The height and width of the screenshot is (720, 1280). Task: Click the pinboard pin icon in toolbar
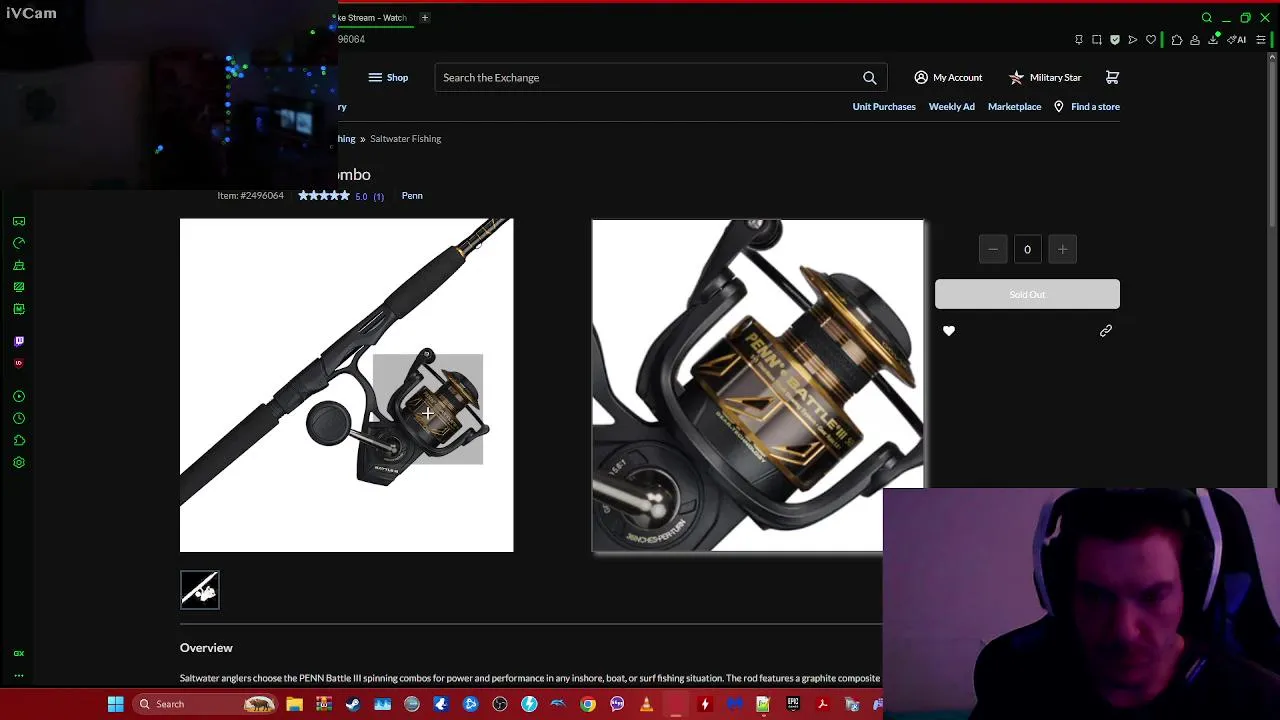point(1079,40)
